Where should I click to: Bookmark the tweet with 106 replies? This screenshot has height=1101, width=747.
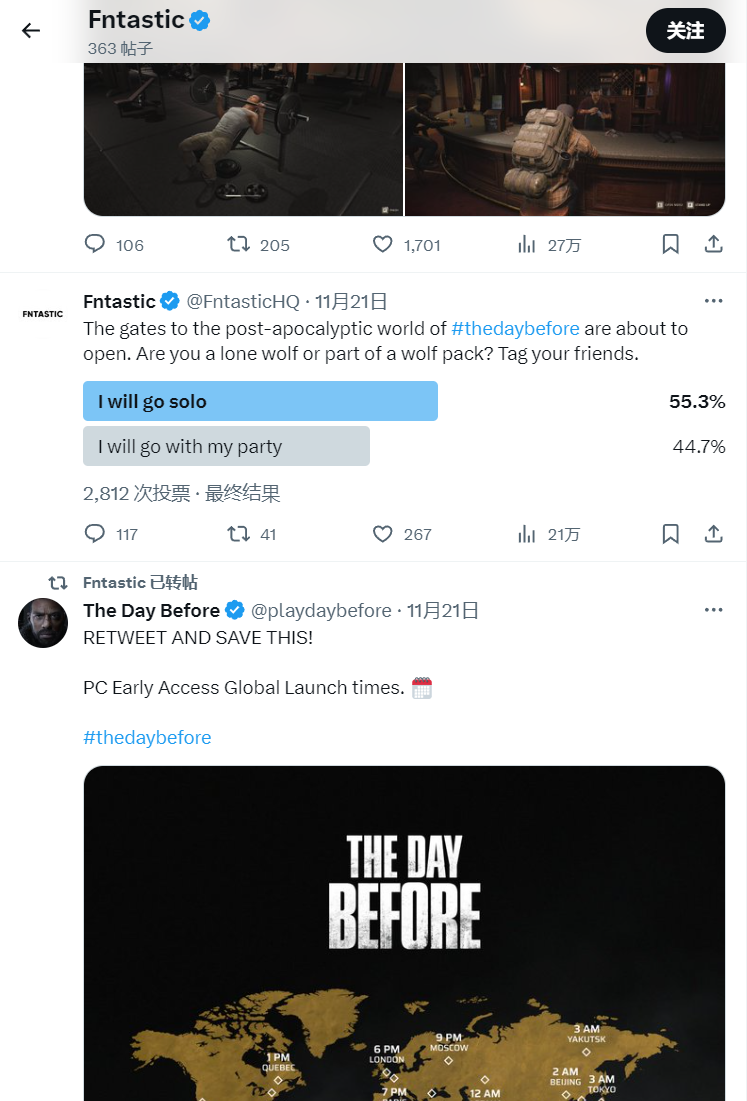[670, 244]
